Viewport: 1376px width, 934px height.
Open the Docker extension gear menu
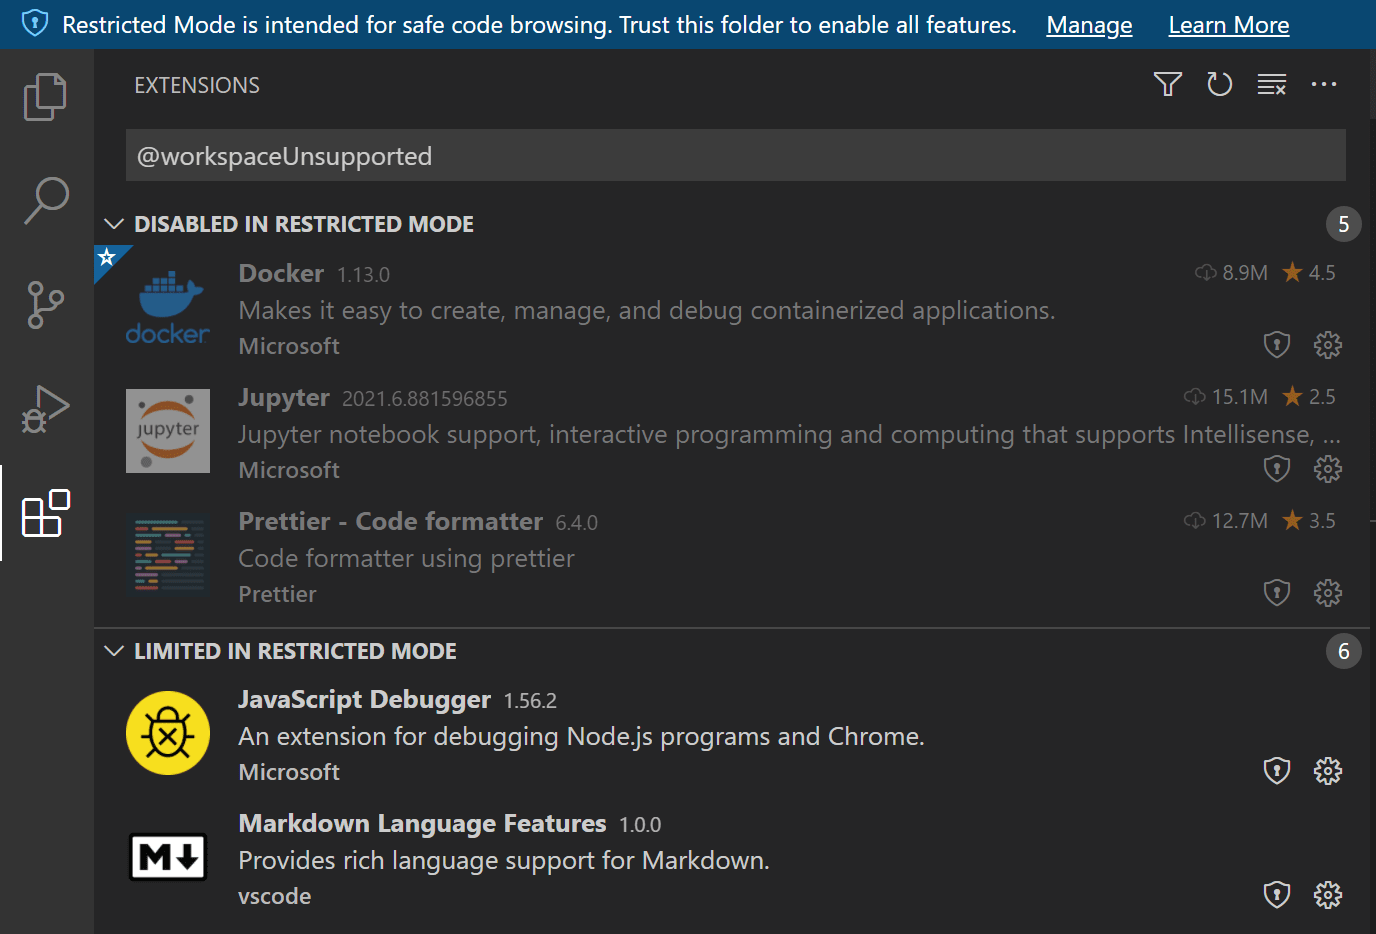click(x=1327, y=344)
